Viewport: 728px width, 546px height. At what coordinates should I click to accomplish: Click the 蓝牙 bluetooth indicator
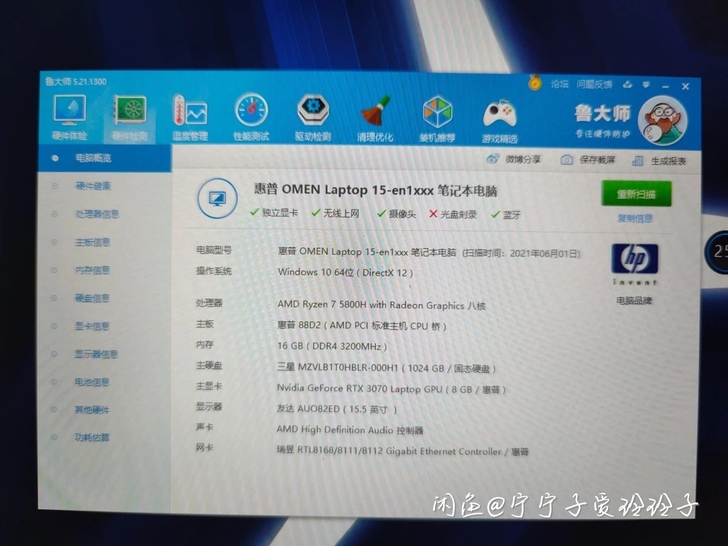506,214
